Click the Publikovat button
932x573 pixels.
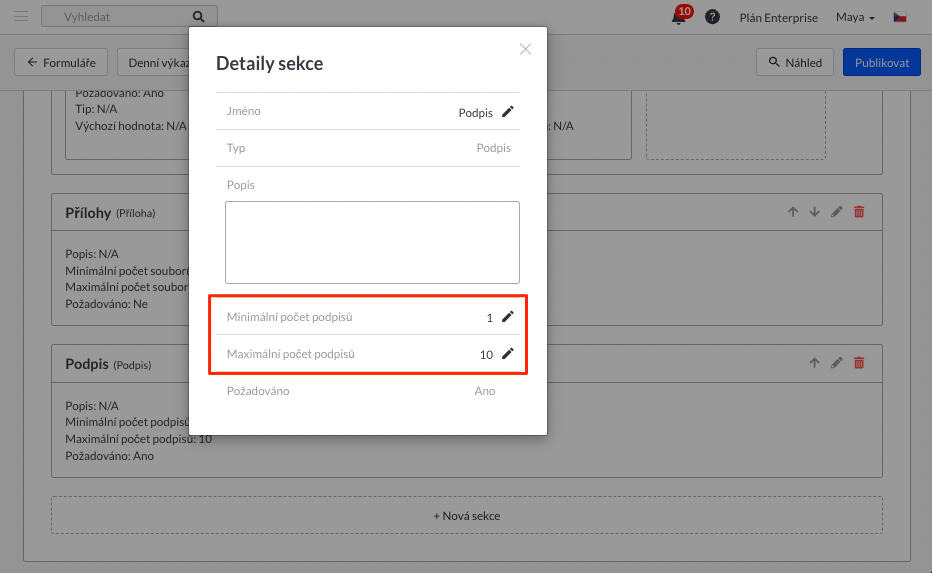pos(881,62)
